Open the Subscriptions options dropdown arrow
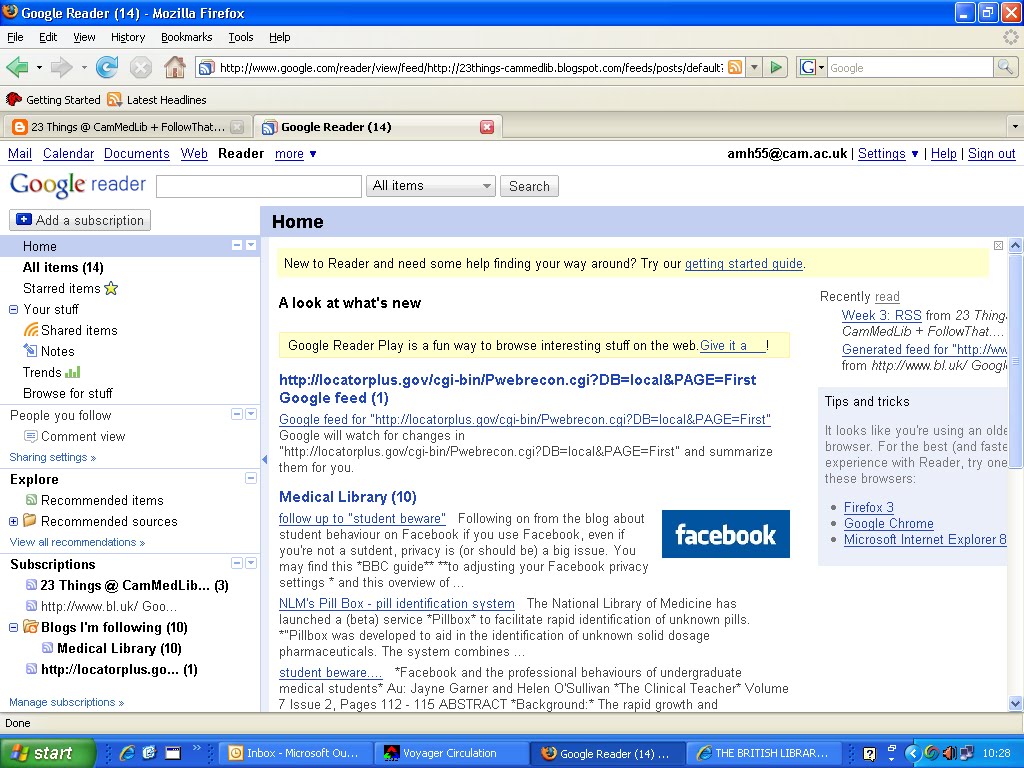The height and width of the screenshot is (768, 1024). pyautogui.click(x=251, y=563)
